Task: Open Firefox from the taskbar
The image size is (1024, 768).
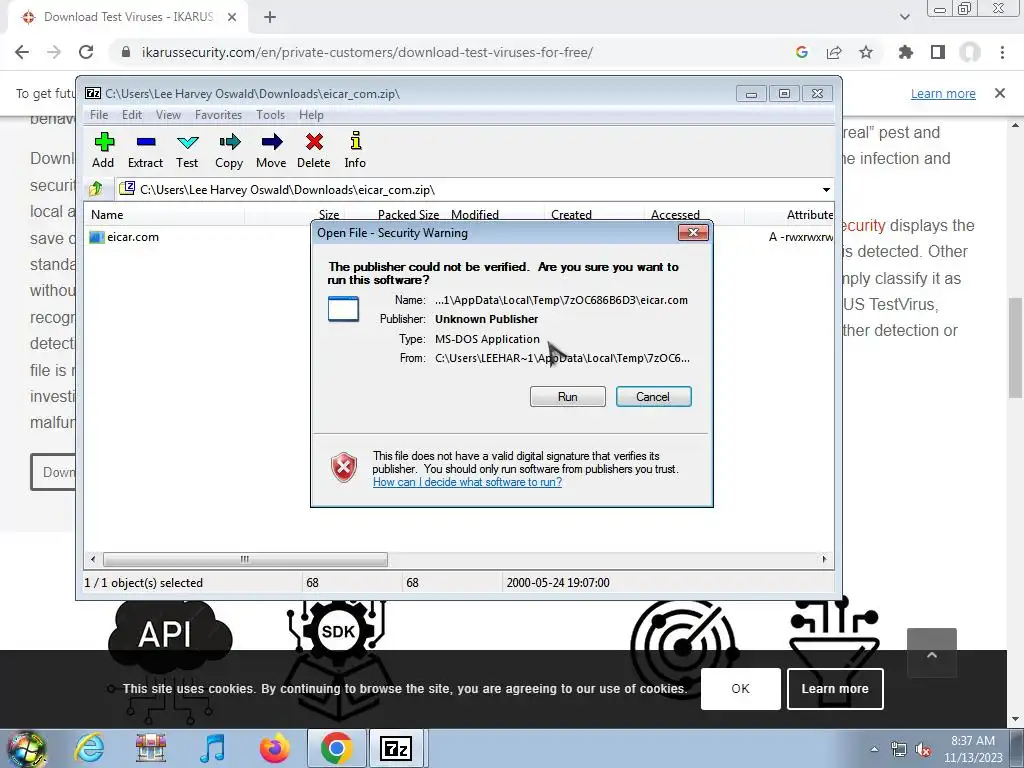Action: pos(274,748)
